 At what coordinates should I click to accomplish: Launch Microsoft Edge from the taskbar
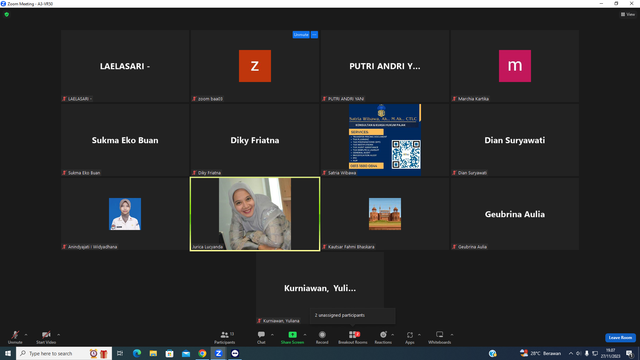click(x=137, y=353)
